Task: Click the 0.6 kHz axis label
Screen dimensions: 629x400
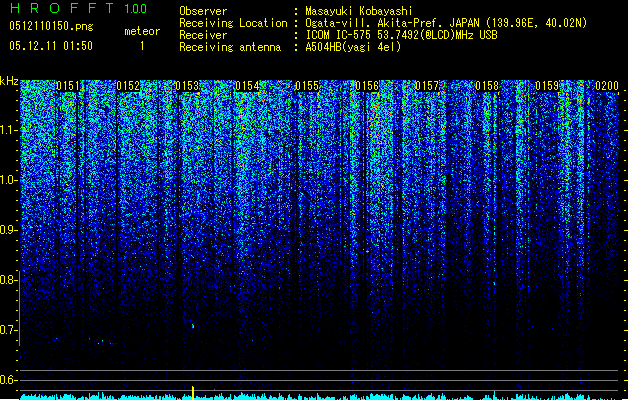Action: tap(9, 380)
